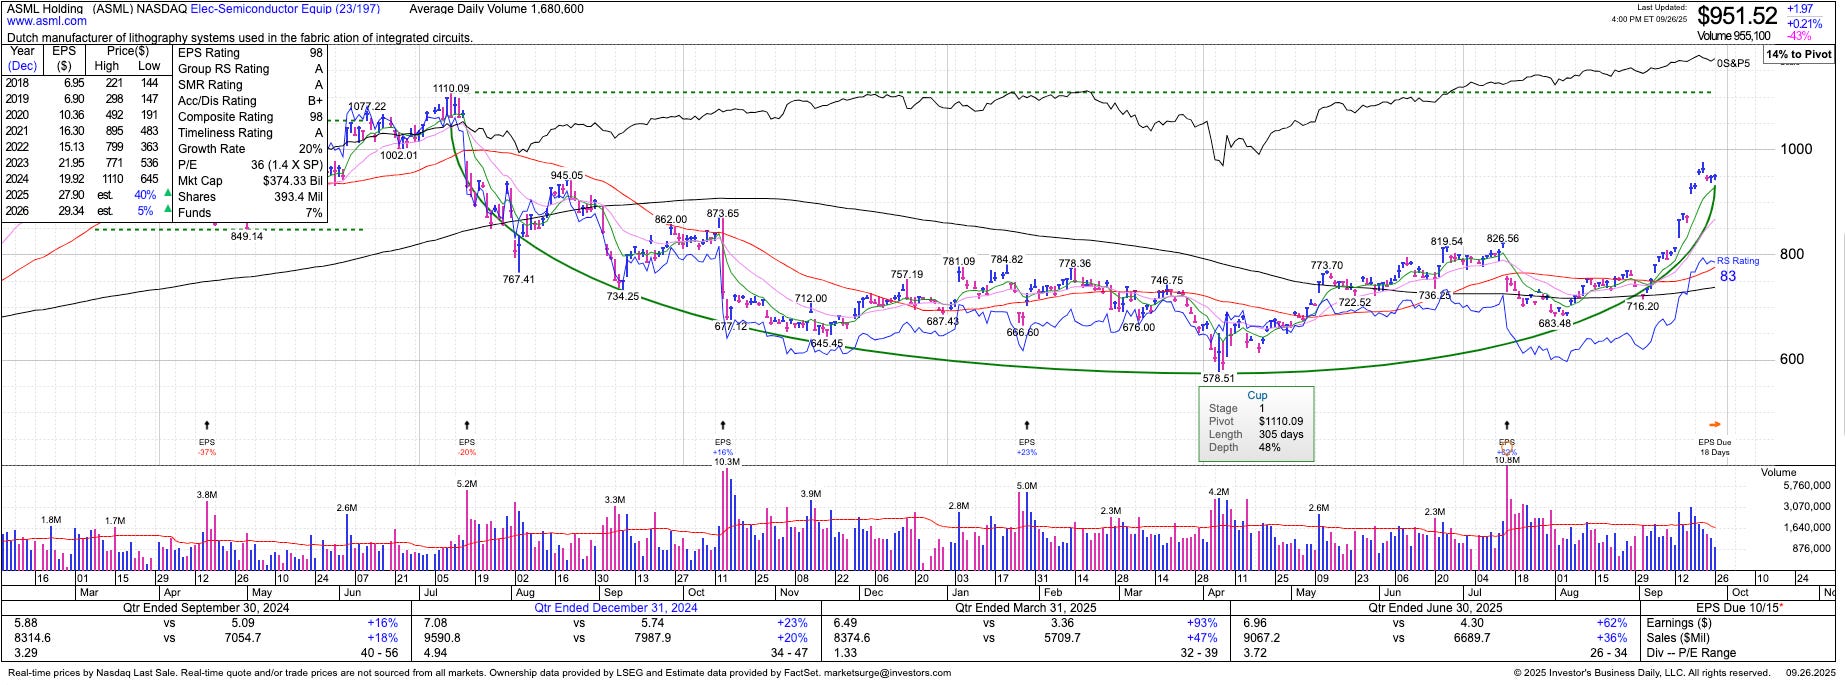Click the Sales ($Mil) row label
Viewport: 1845px width, 685px height.
tap(1676, 638)
